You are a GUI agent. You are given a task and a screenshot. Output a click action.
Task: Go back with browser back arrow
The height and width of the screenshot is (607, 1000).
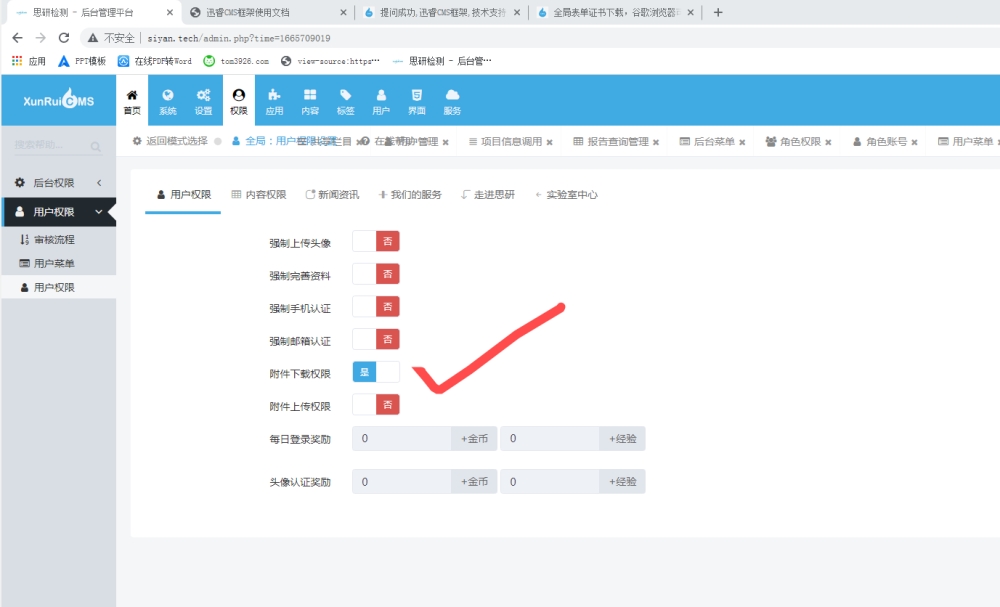(17, 38)
